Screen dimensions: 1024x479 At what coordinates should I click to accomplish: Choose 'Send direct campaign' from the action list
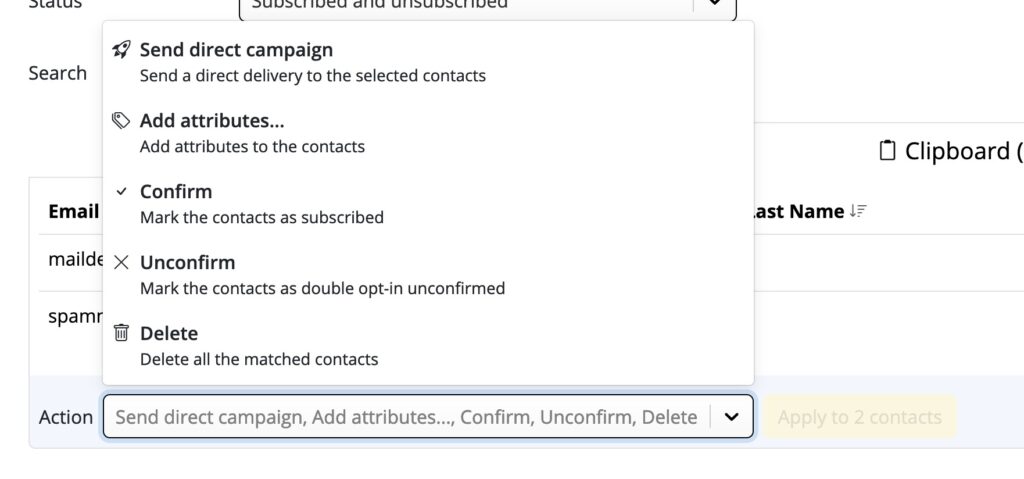pos(428,62)
